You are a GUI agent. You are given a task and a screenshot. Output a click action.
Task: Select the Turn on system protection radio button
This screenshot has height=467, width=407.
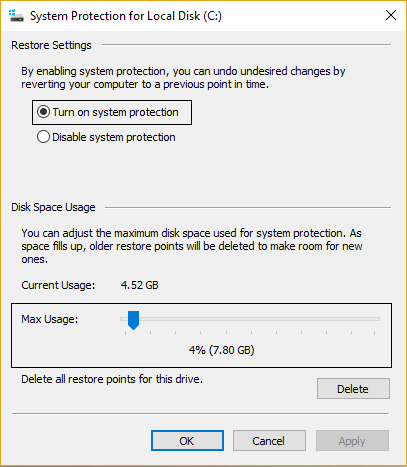(x=43, y=112)
